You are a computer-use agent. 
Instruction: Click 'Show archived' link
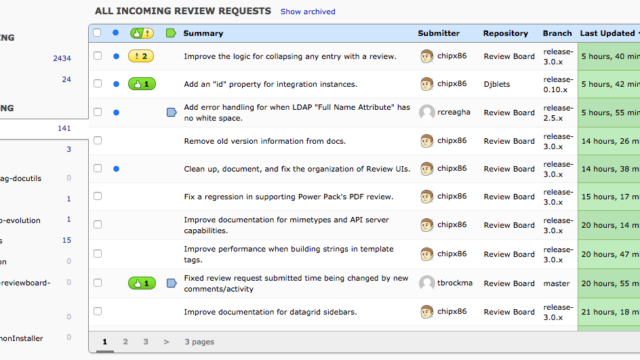click(x=308, y=12)
